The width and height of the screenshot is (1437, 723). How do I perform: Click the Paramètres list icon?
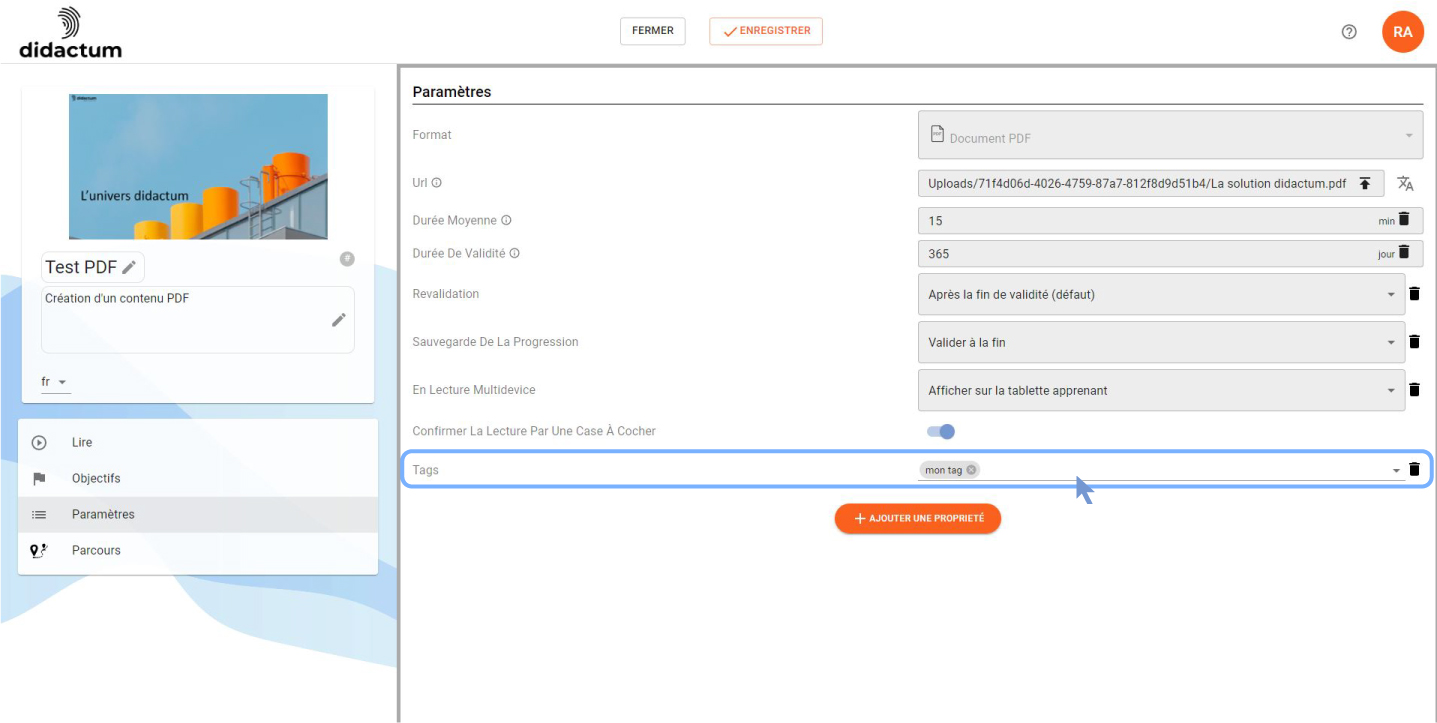tap(39, 515)
